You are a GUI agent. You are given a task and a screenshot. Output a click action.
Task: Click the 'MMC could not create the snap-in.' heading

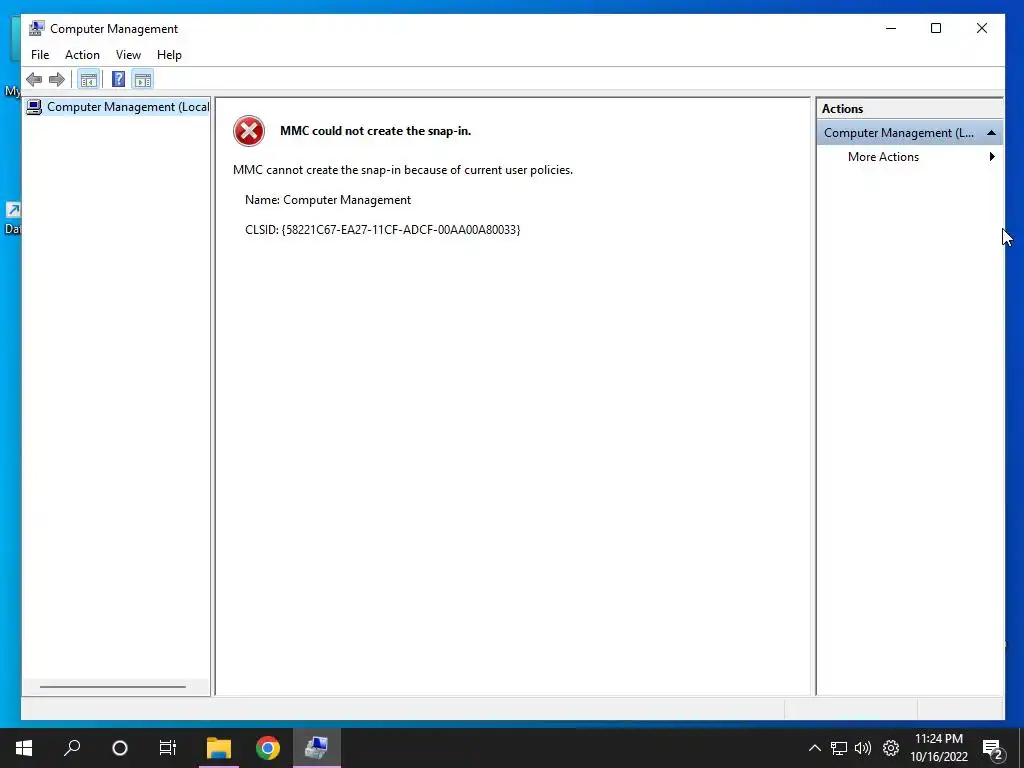click(376, 131)
